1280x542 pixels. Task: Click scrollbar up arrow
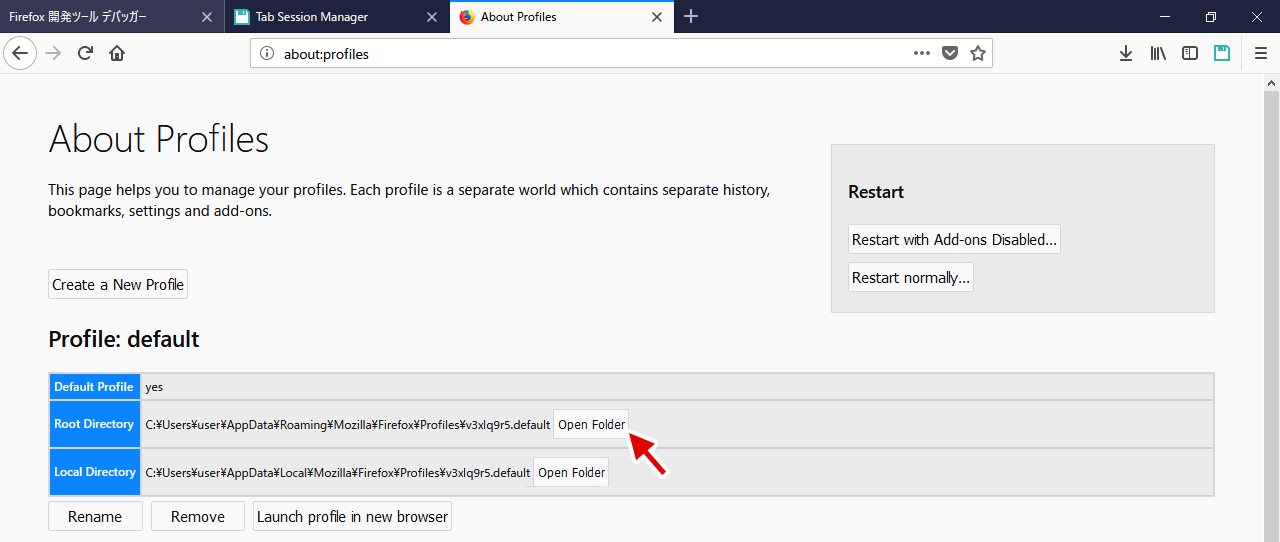click(1271, 81)
